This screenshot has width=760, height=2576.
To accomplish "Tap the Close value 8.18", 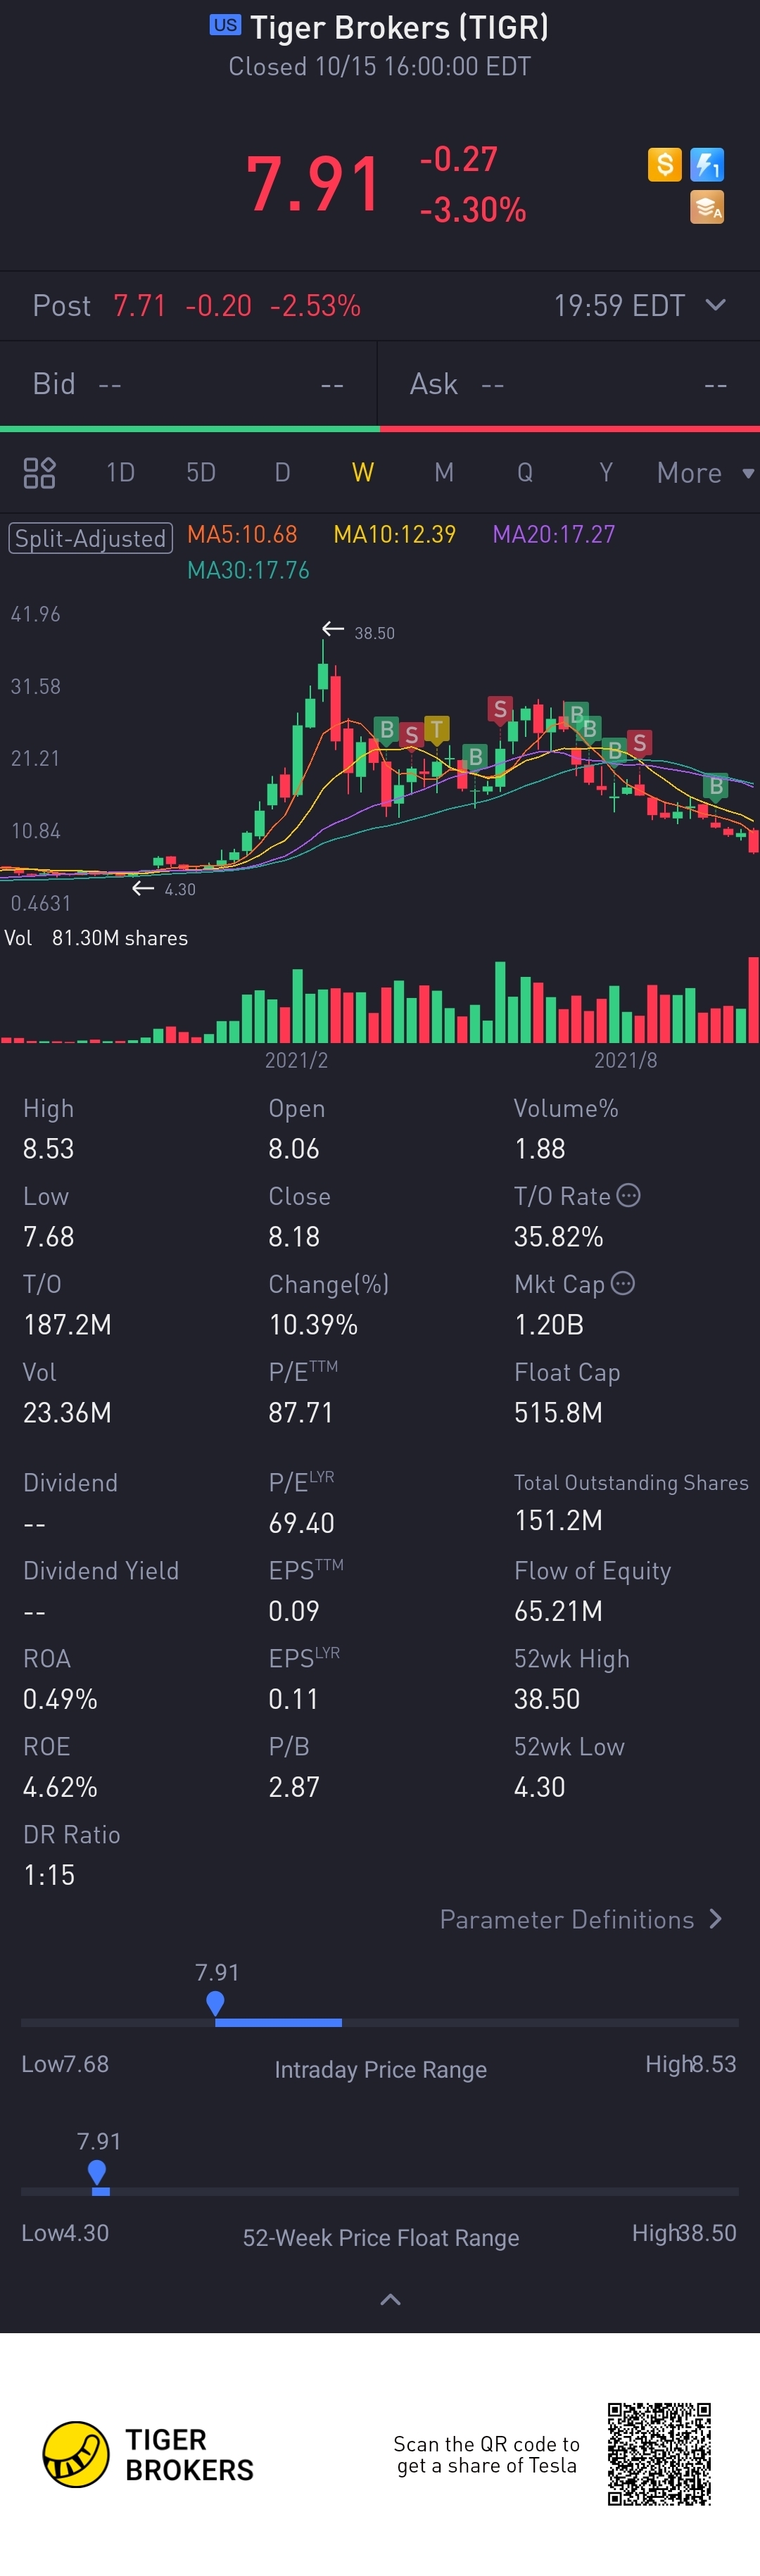I will 294,1237.
